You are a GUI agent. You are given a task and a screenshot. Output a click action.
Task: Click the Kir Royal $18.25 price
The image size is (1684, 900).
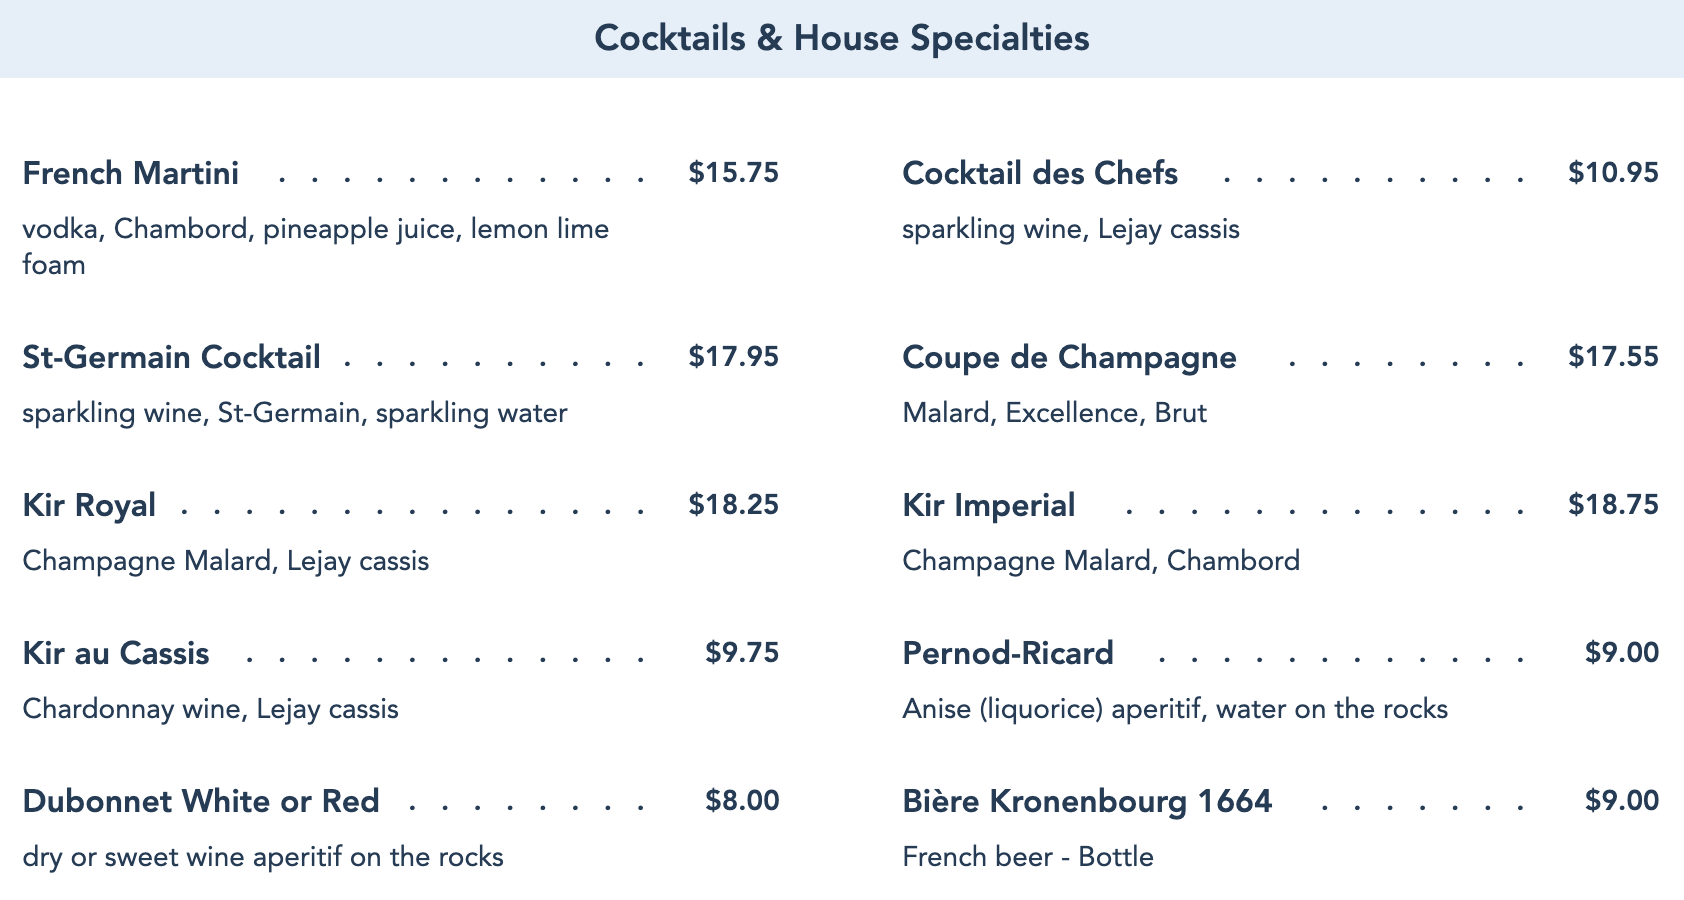click(x=733, y=504)
